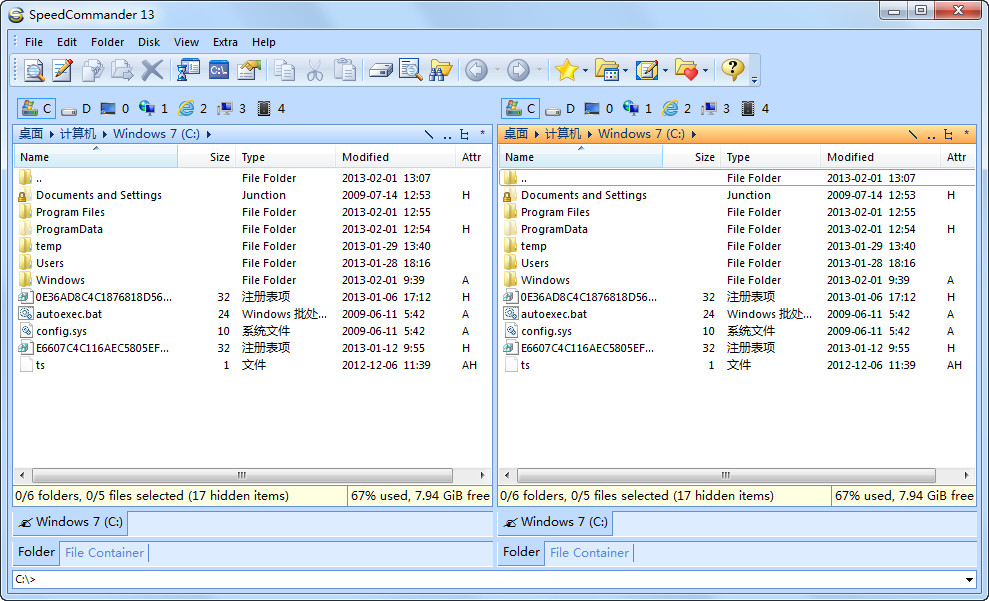The width and height of the screenshot is (989, 601).
Task: Click the View file magnifier toolbar icon
Action: pos(33,70)
